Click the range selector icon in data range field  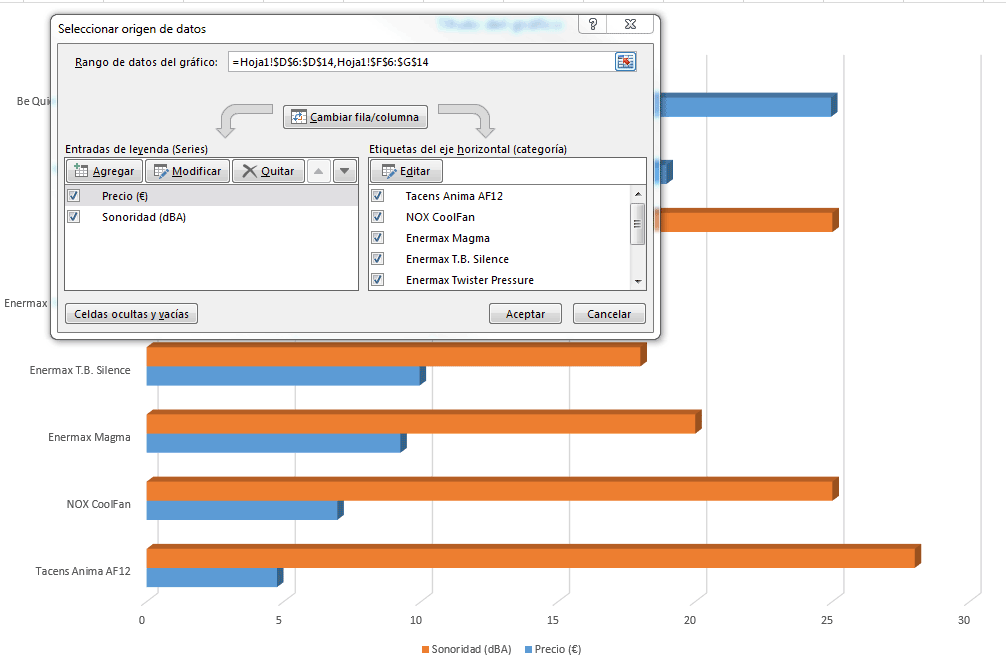(625, 62)
